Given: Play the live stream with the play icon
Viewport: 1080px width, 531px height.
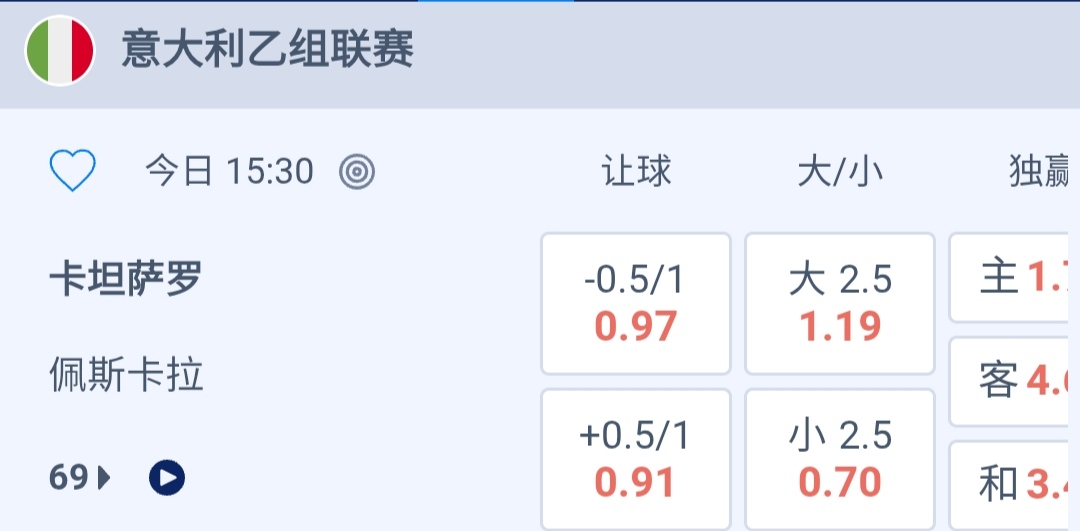Looking at the screenshot, I should tap(167, 479).
